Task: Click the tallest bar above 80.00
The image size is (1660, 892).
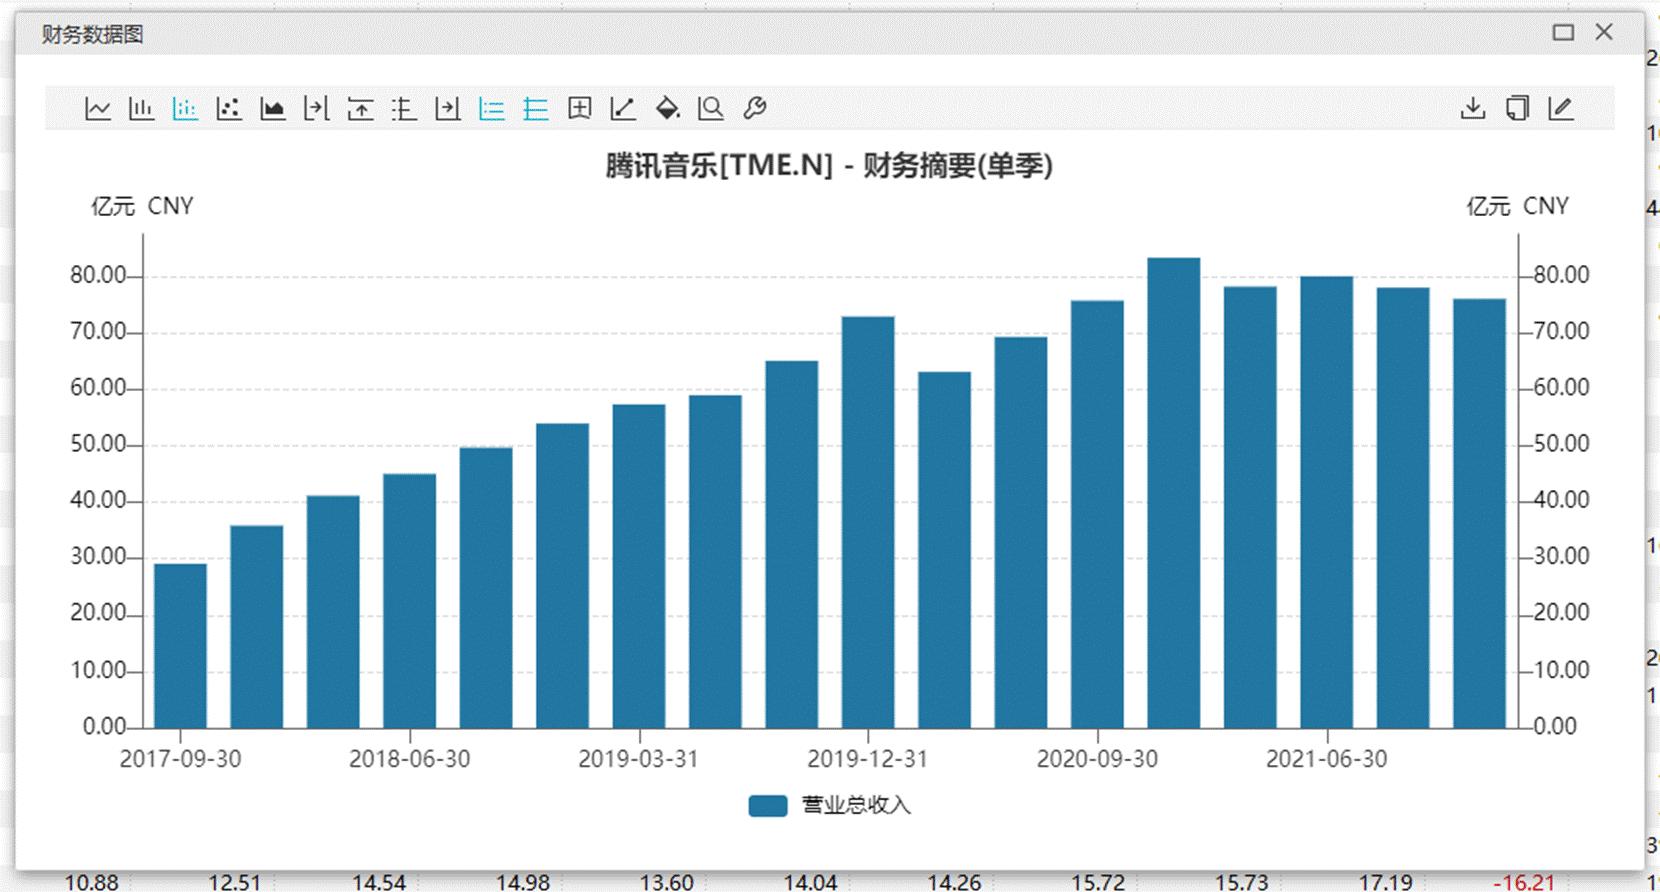Action: (x=1174, y=493)
